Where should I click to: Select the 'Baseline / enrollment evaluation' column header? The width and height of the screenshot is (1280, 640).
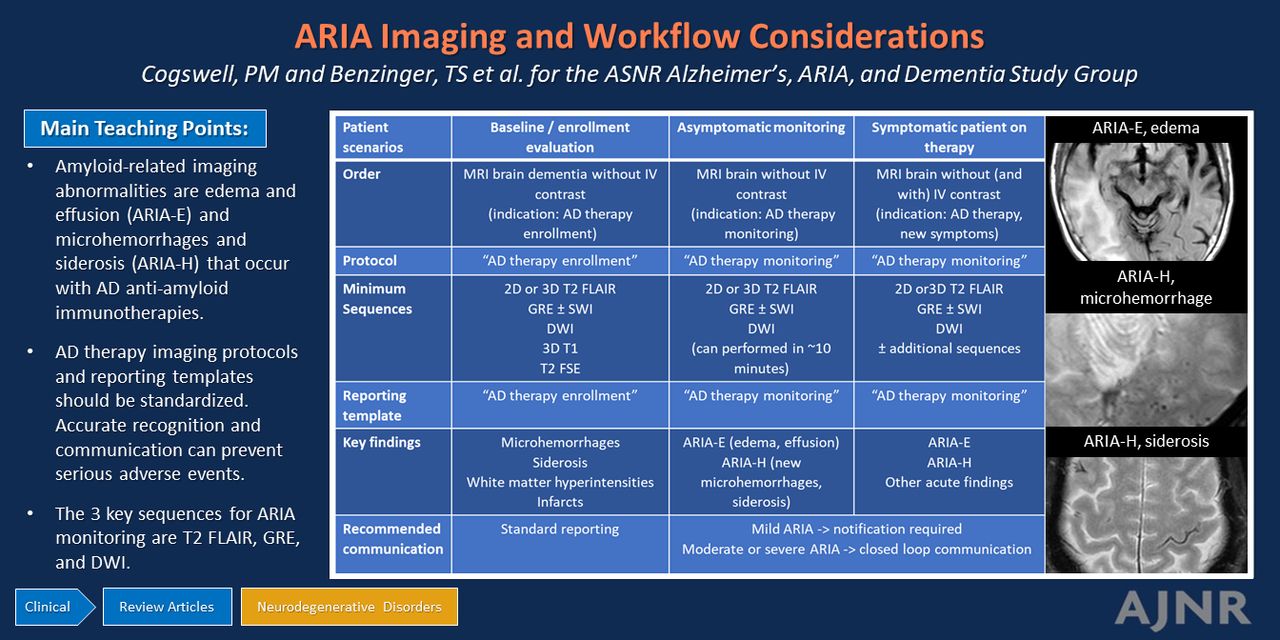[x=560, y=137]
